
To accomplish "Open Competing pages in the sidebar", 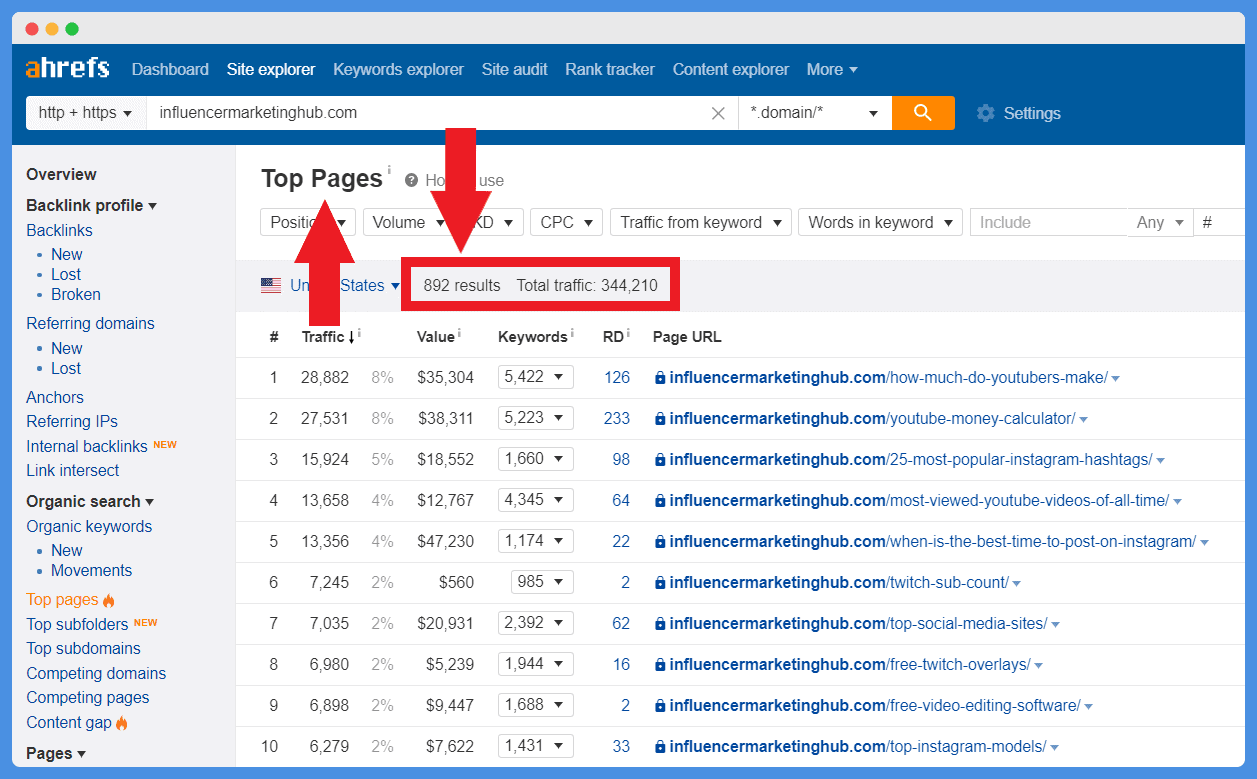I will coord(88,697).
